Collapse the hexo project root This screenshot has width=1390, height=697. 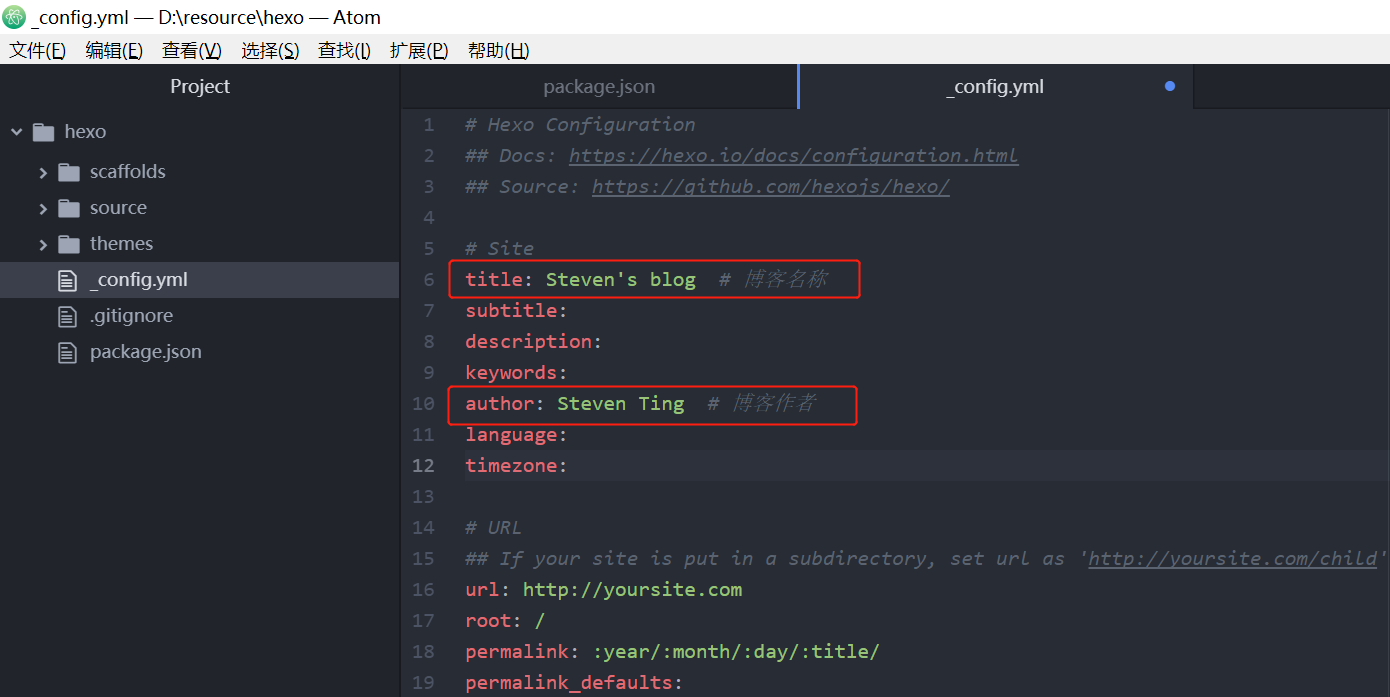(17, 132)
